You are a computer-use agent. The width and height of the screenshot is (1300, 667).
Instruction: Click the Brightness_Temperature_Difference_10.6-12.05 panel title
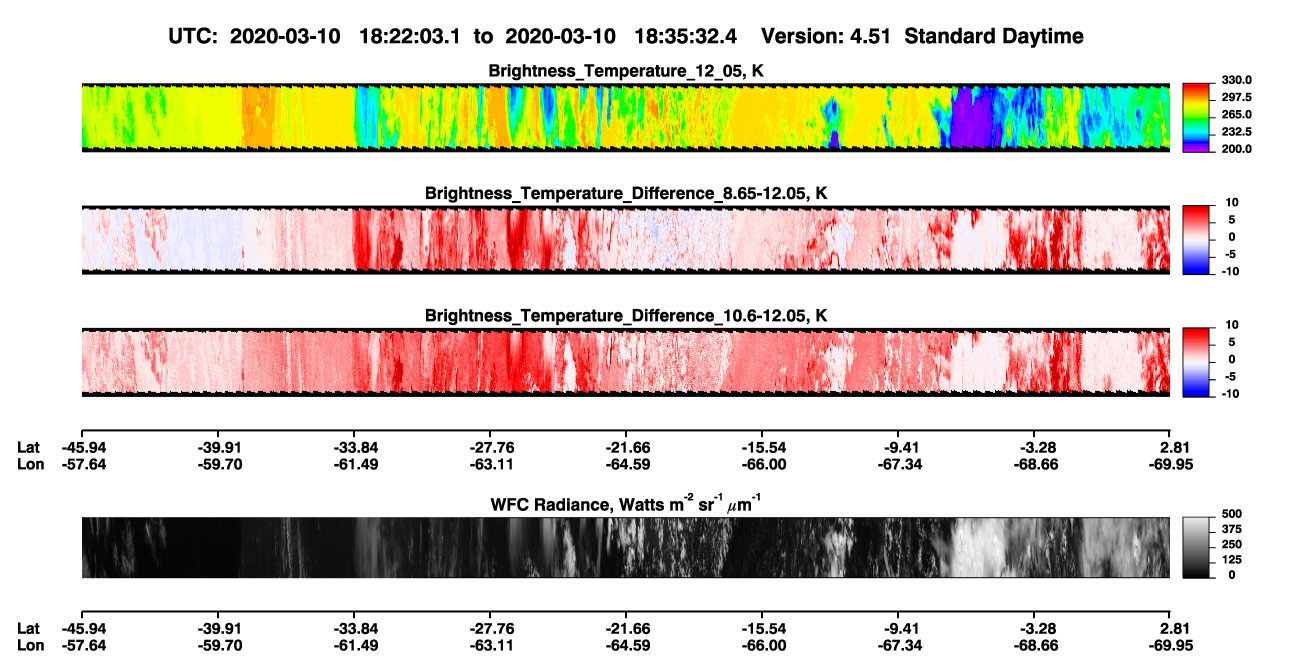(626, 316)
